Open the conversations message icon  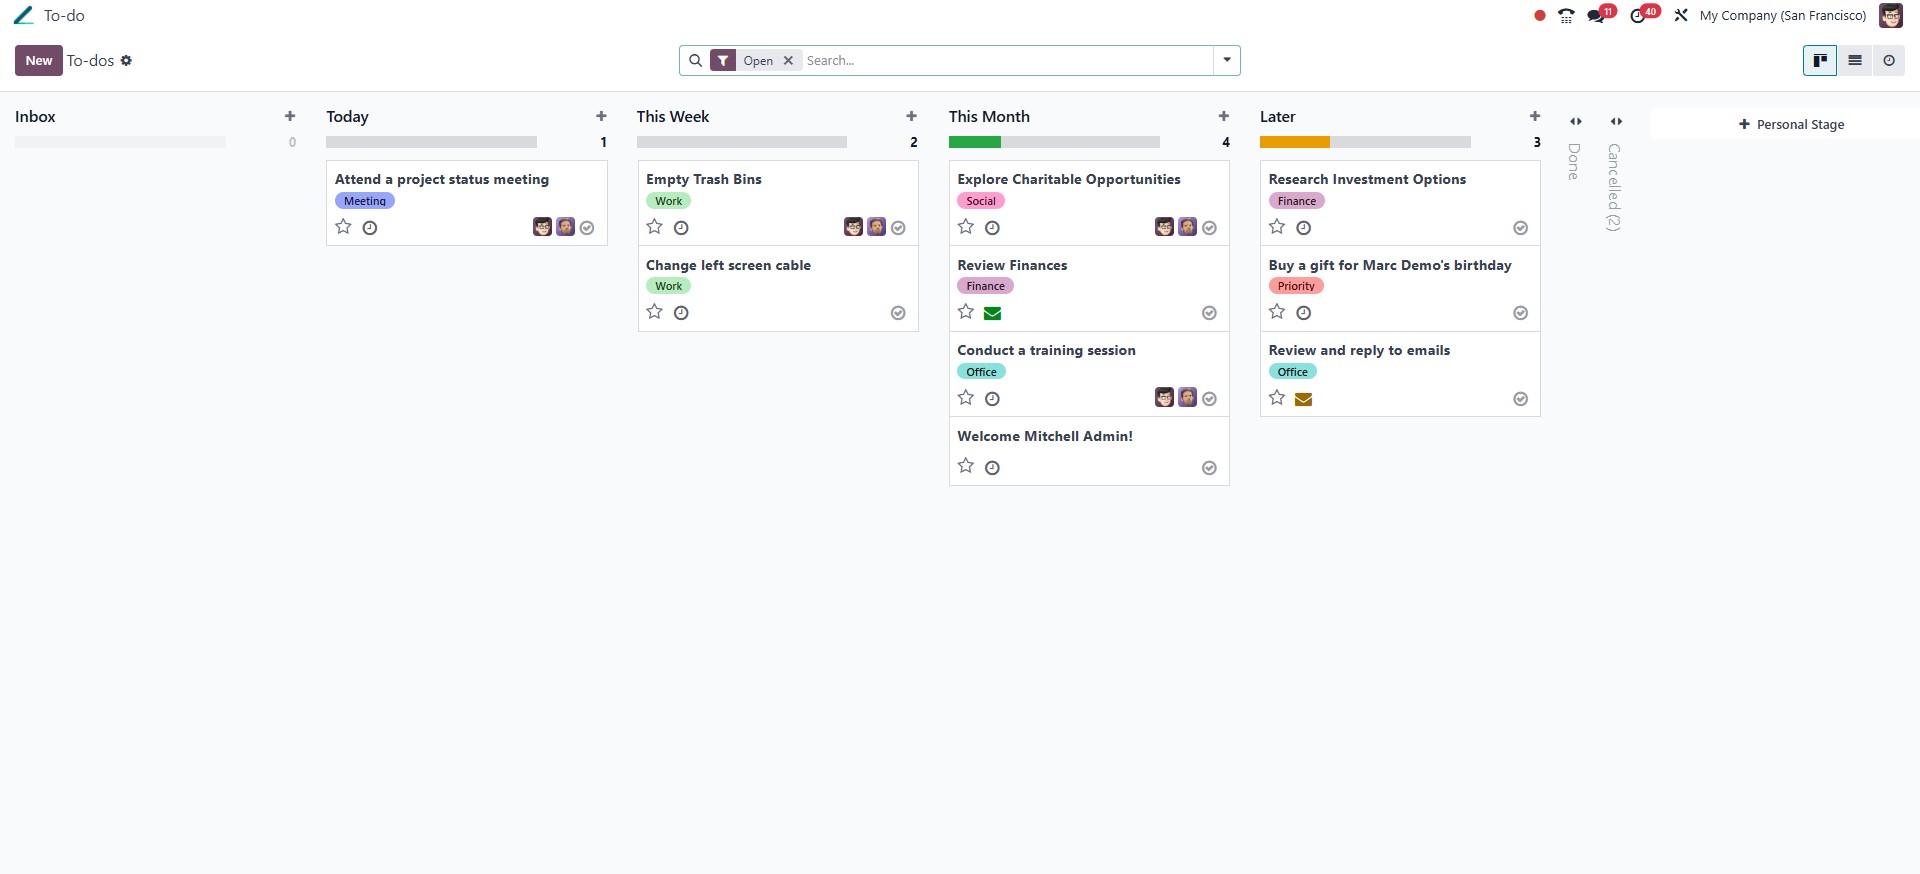coord(1597,16)
